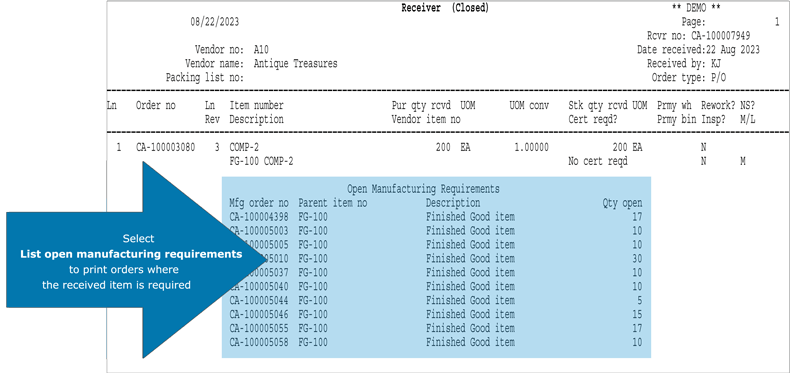Click mfg order CA-100004398

click(259, 217)
